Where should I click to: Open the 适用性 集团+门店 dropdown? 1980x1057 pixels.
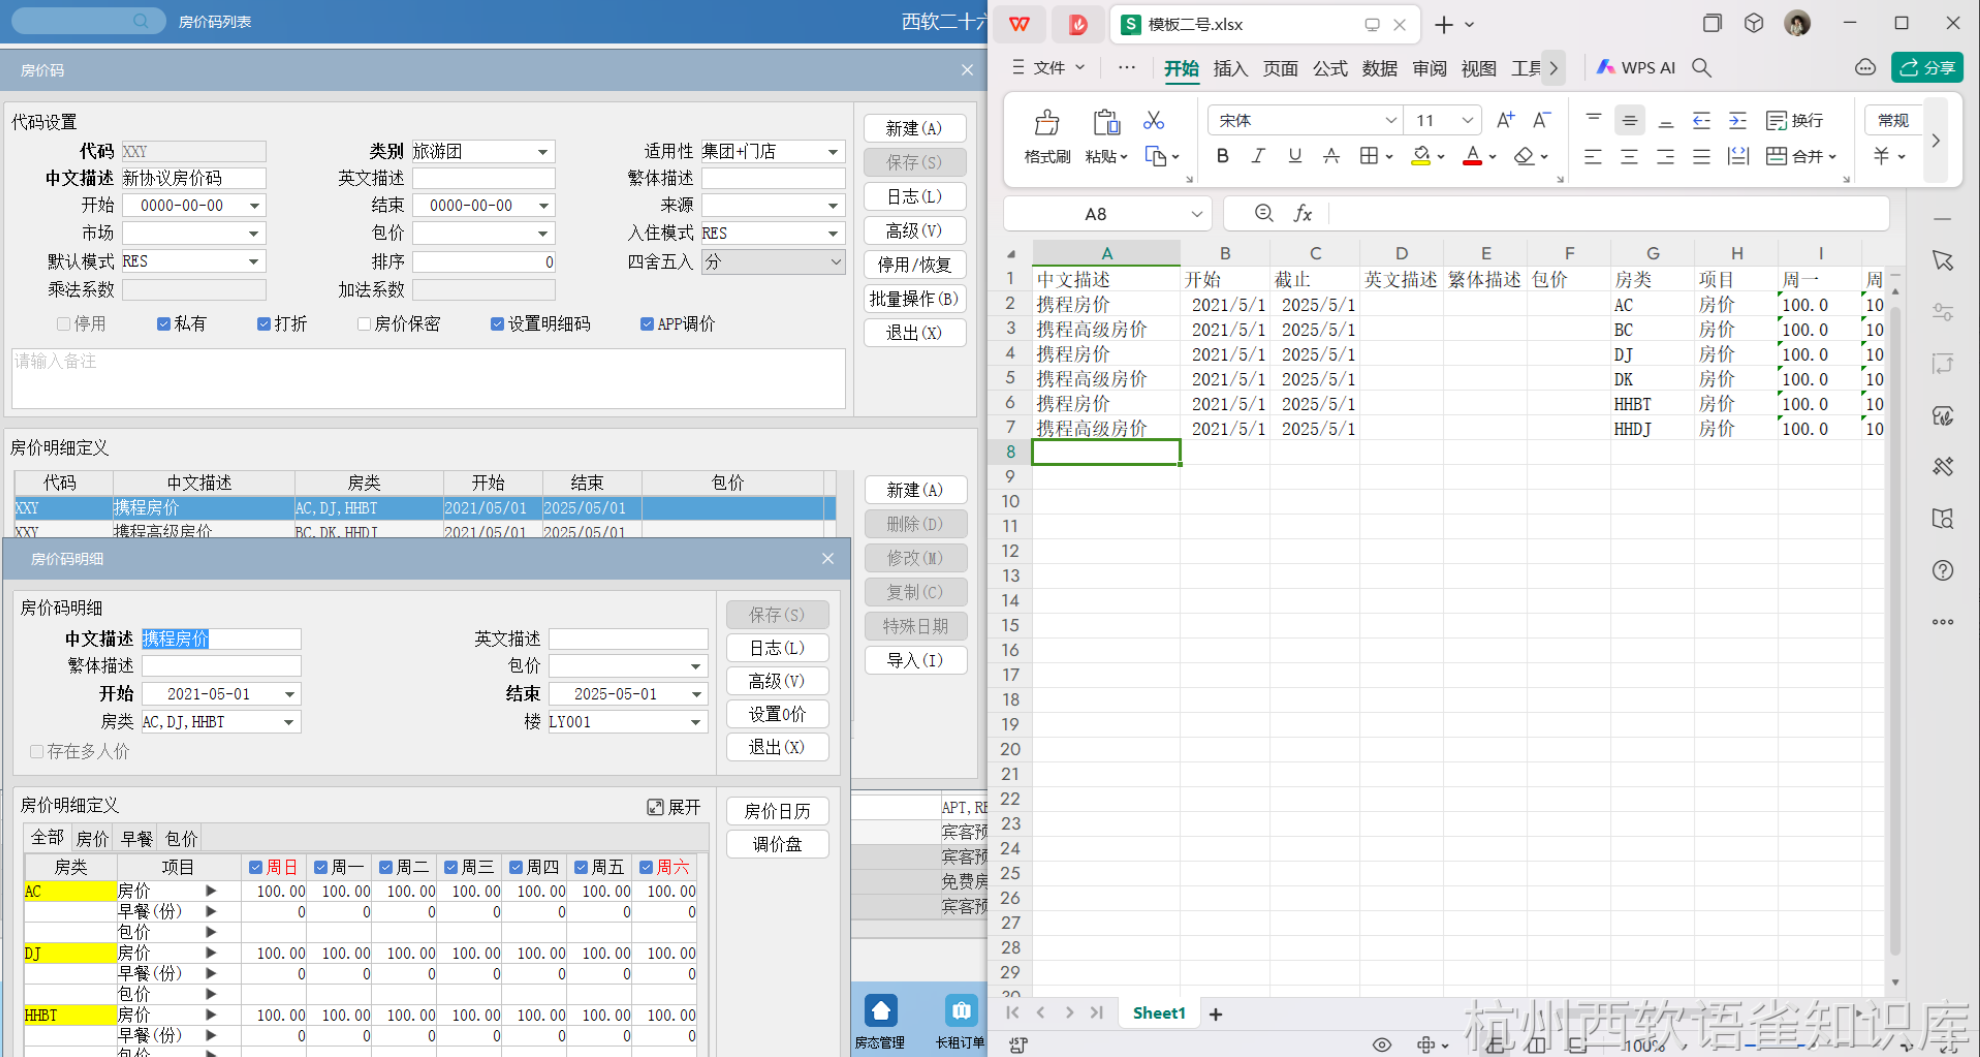pos(833,151)
